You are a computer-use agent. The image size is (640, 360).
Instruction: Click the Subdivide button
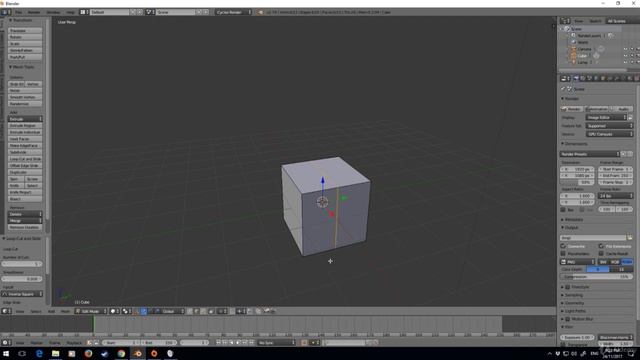[25, 152]
